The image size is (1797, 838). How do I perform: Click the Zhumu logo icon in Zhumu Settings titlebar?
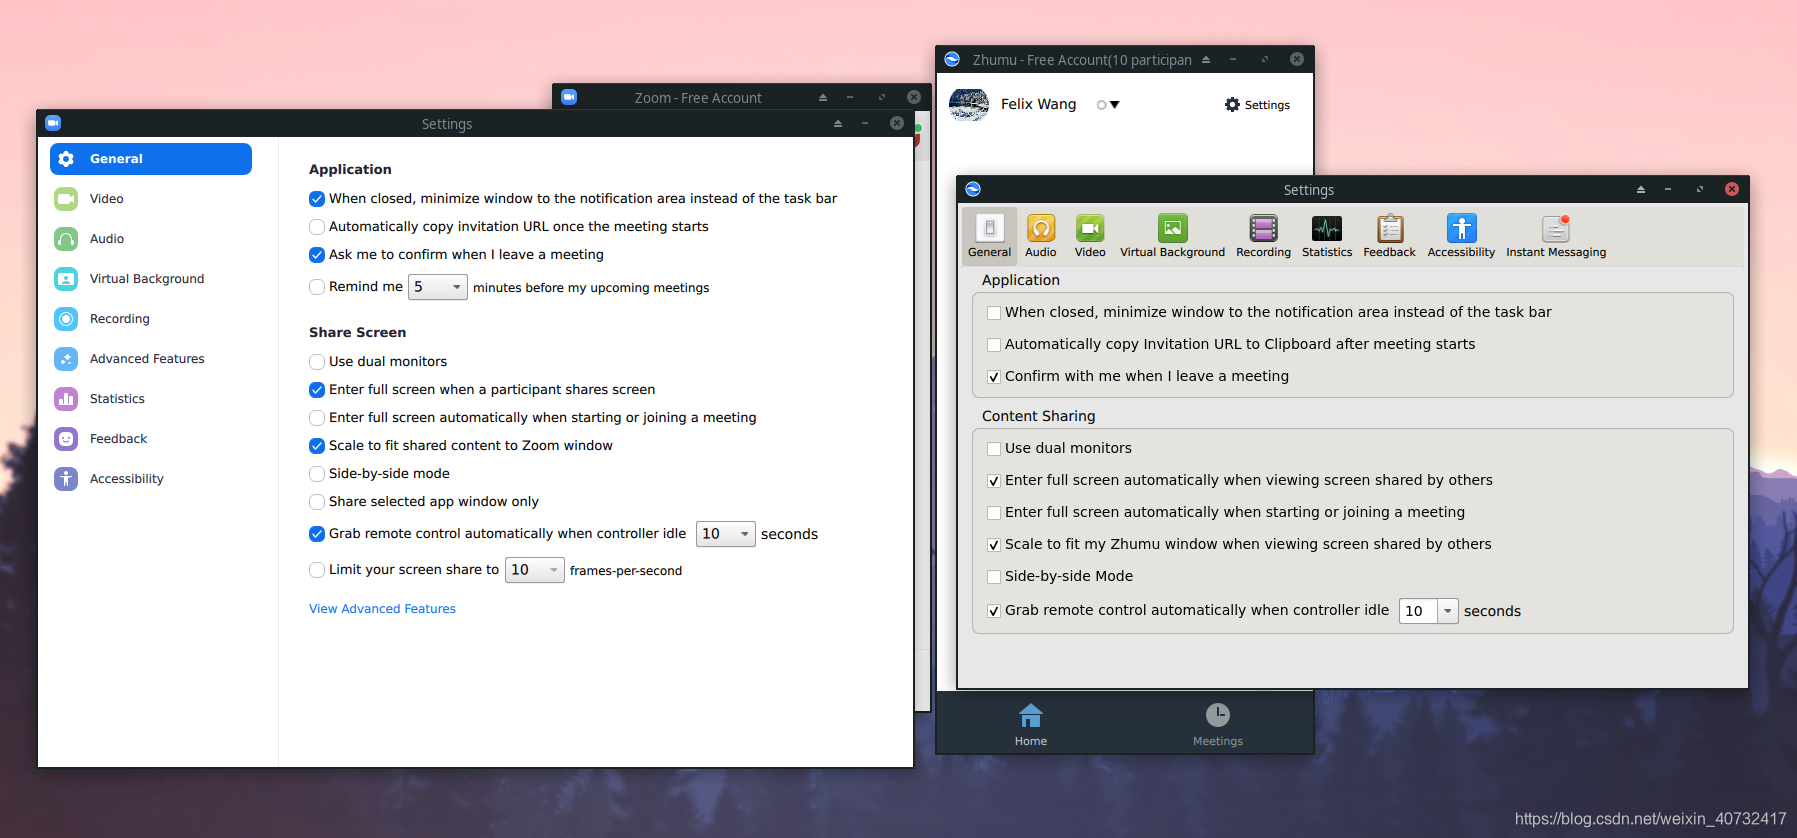click(973, 189)
